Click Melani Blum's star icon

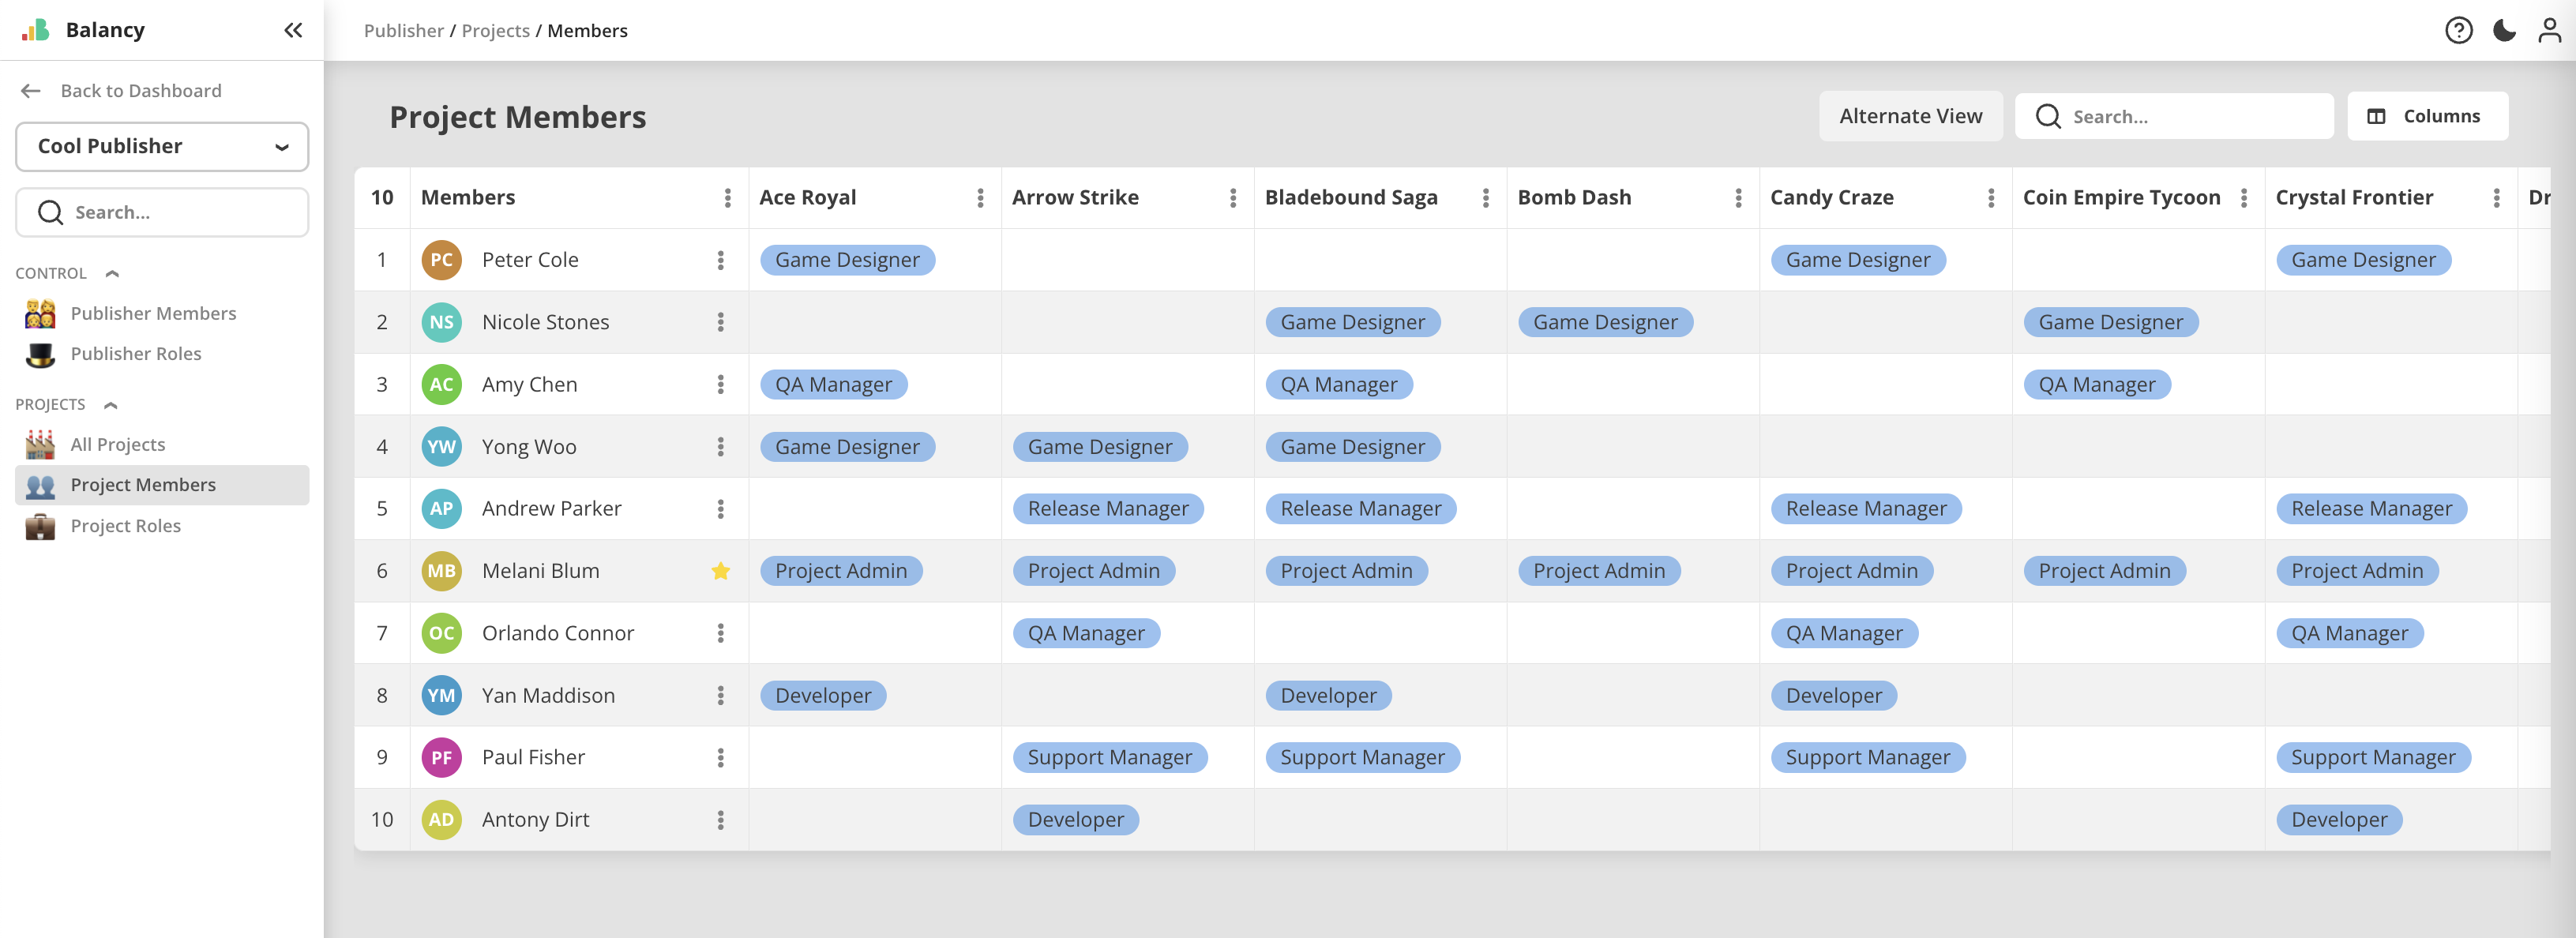[x=720, y=571]
